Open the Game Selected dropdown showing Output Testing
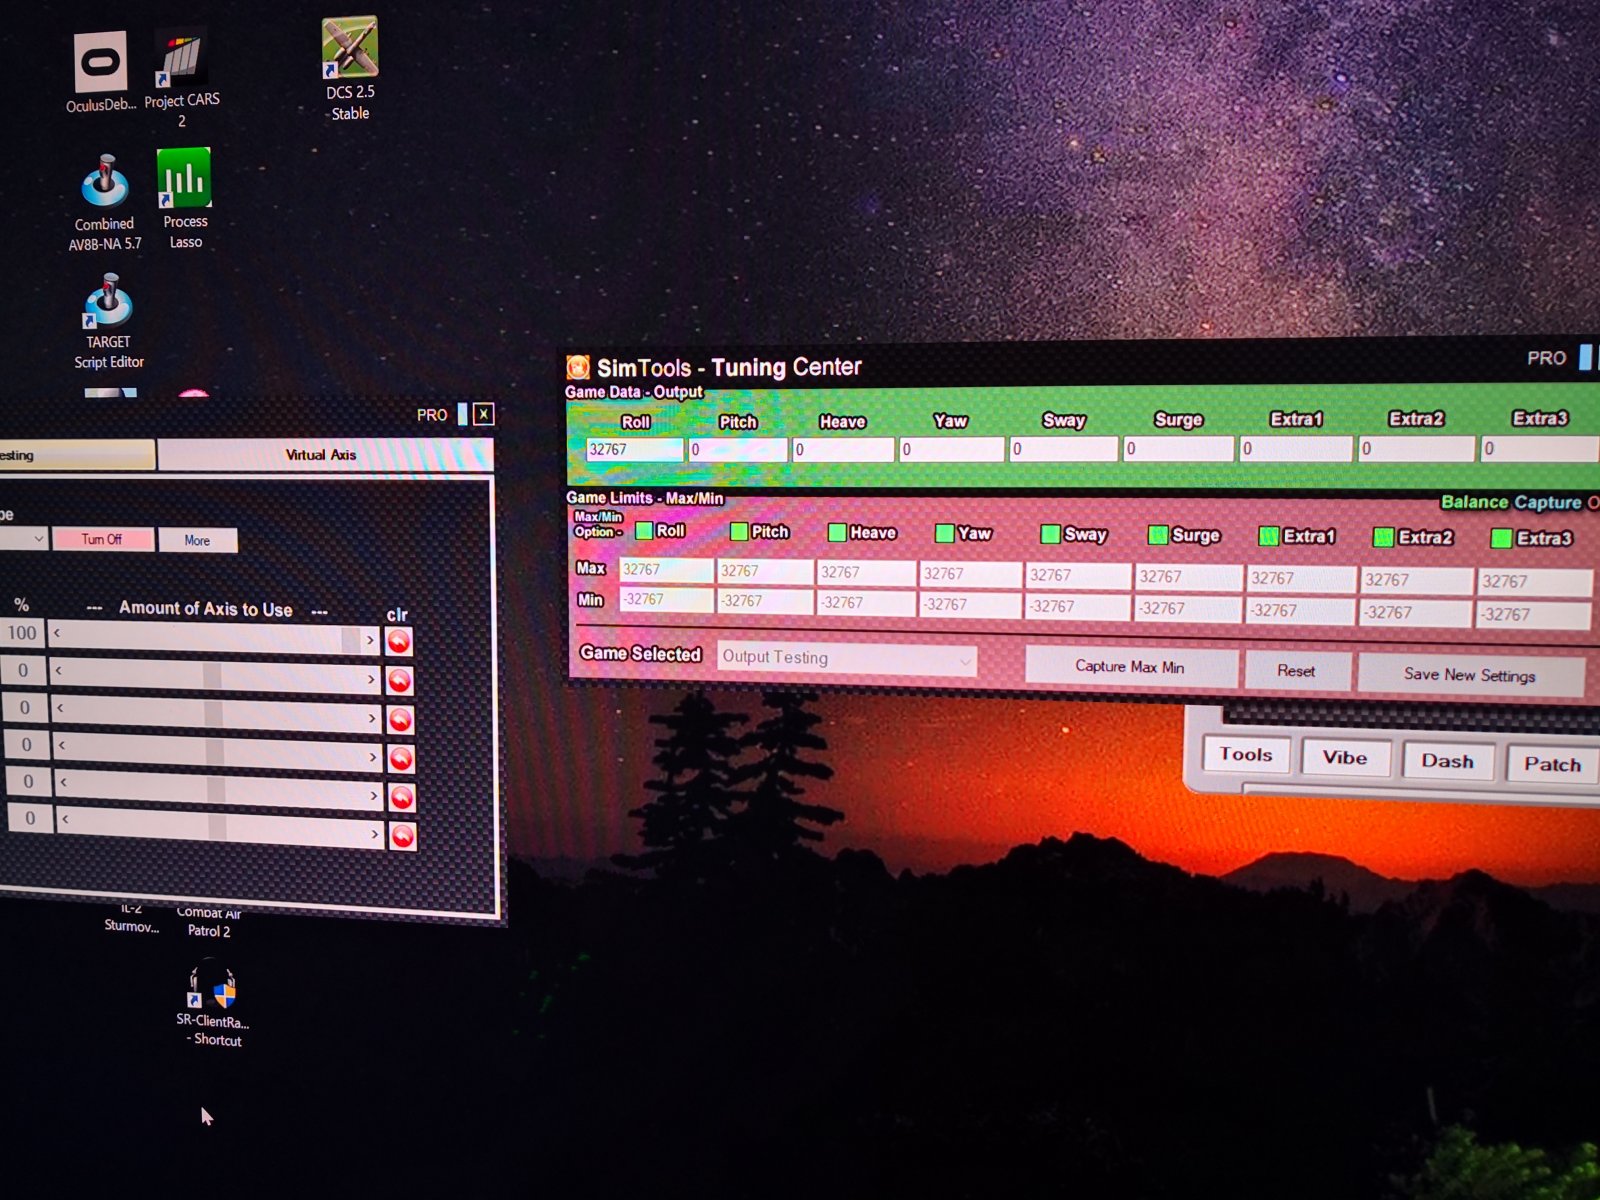Screen dimensions: 1600x1200 click(x=847, y=658)
